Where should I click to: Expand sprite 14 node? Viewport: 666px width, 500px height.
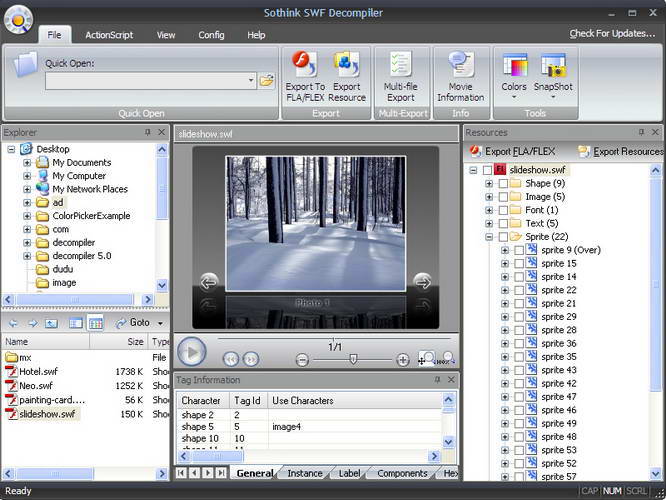coord(505,277)
